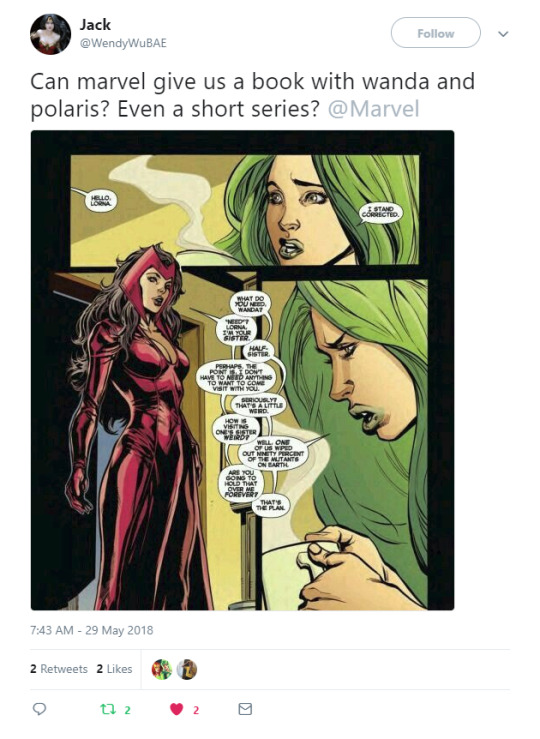Screen dimensions: 540x739
Task: Click the green retweet count number
Action: [x=127, y=710]
